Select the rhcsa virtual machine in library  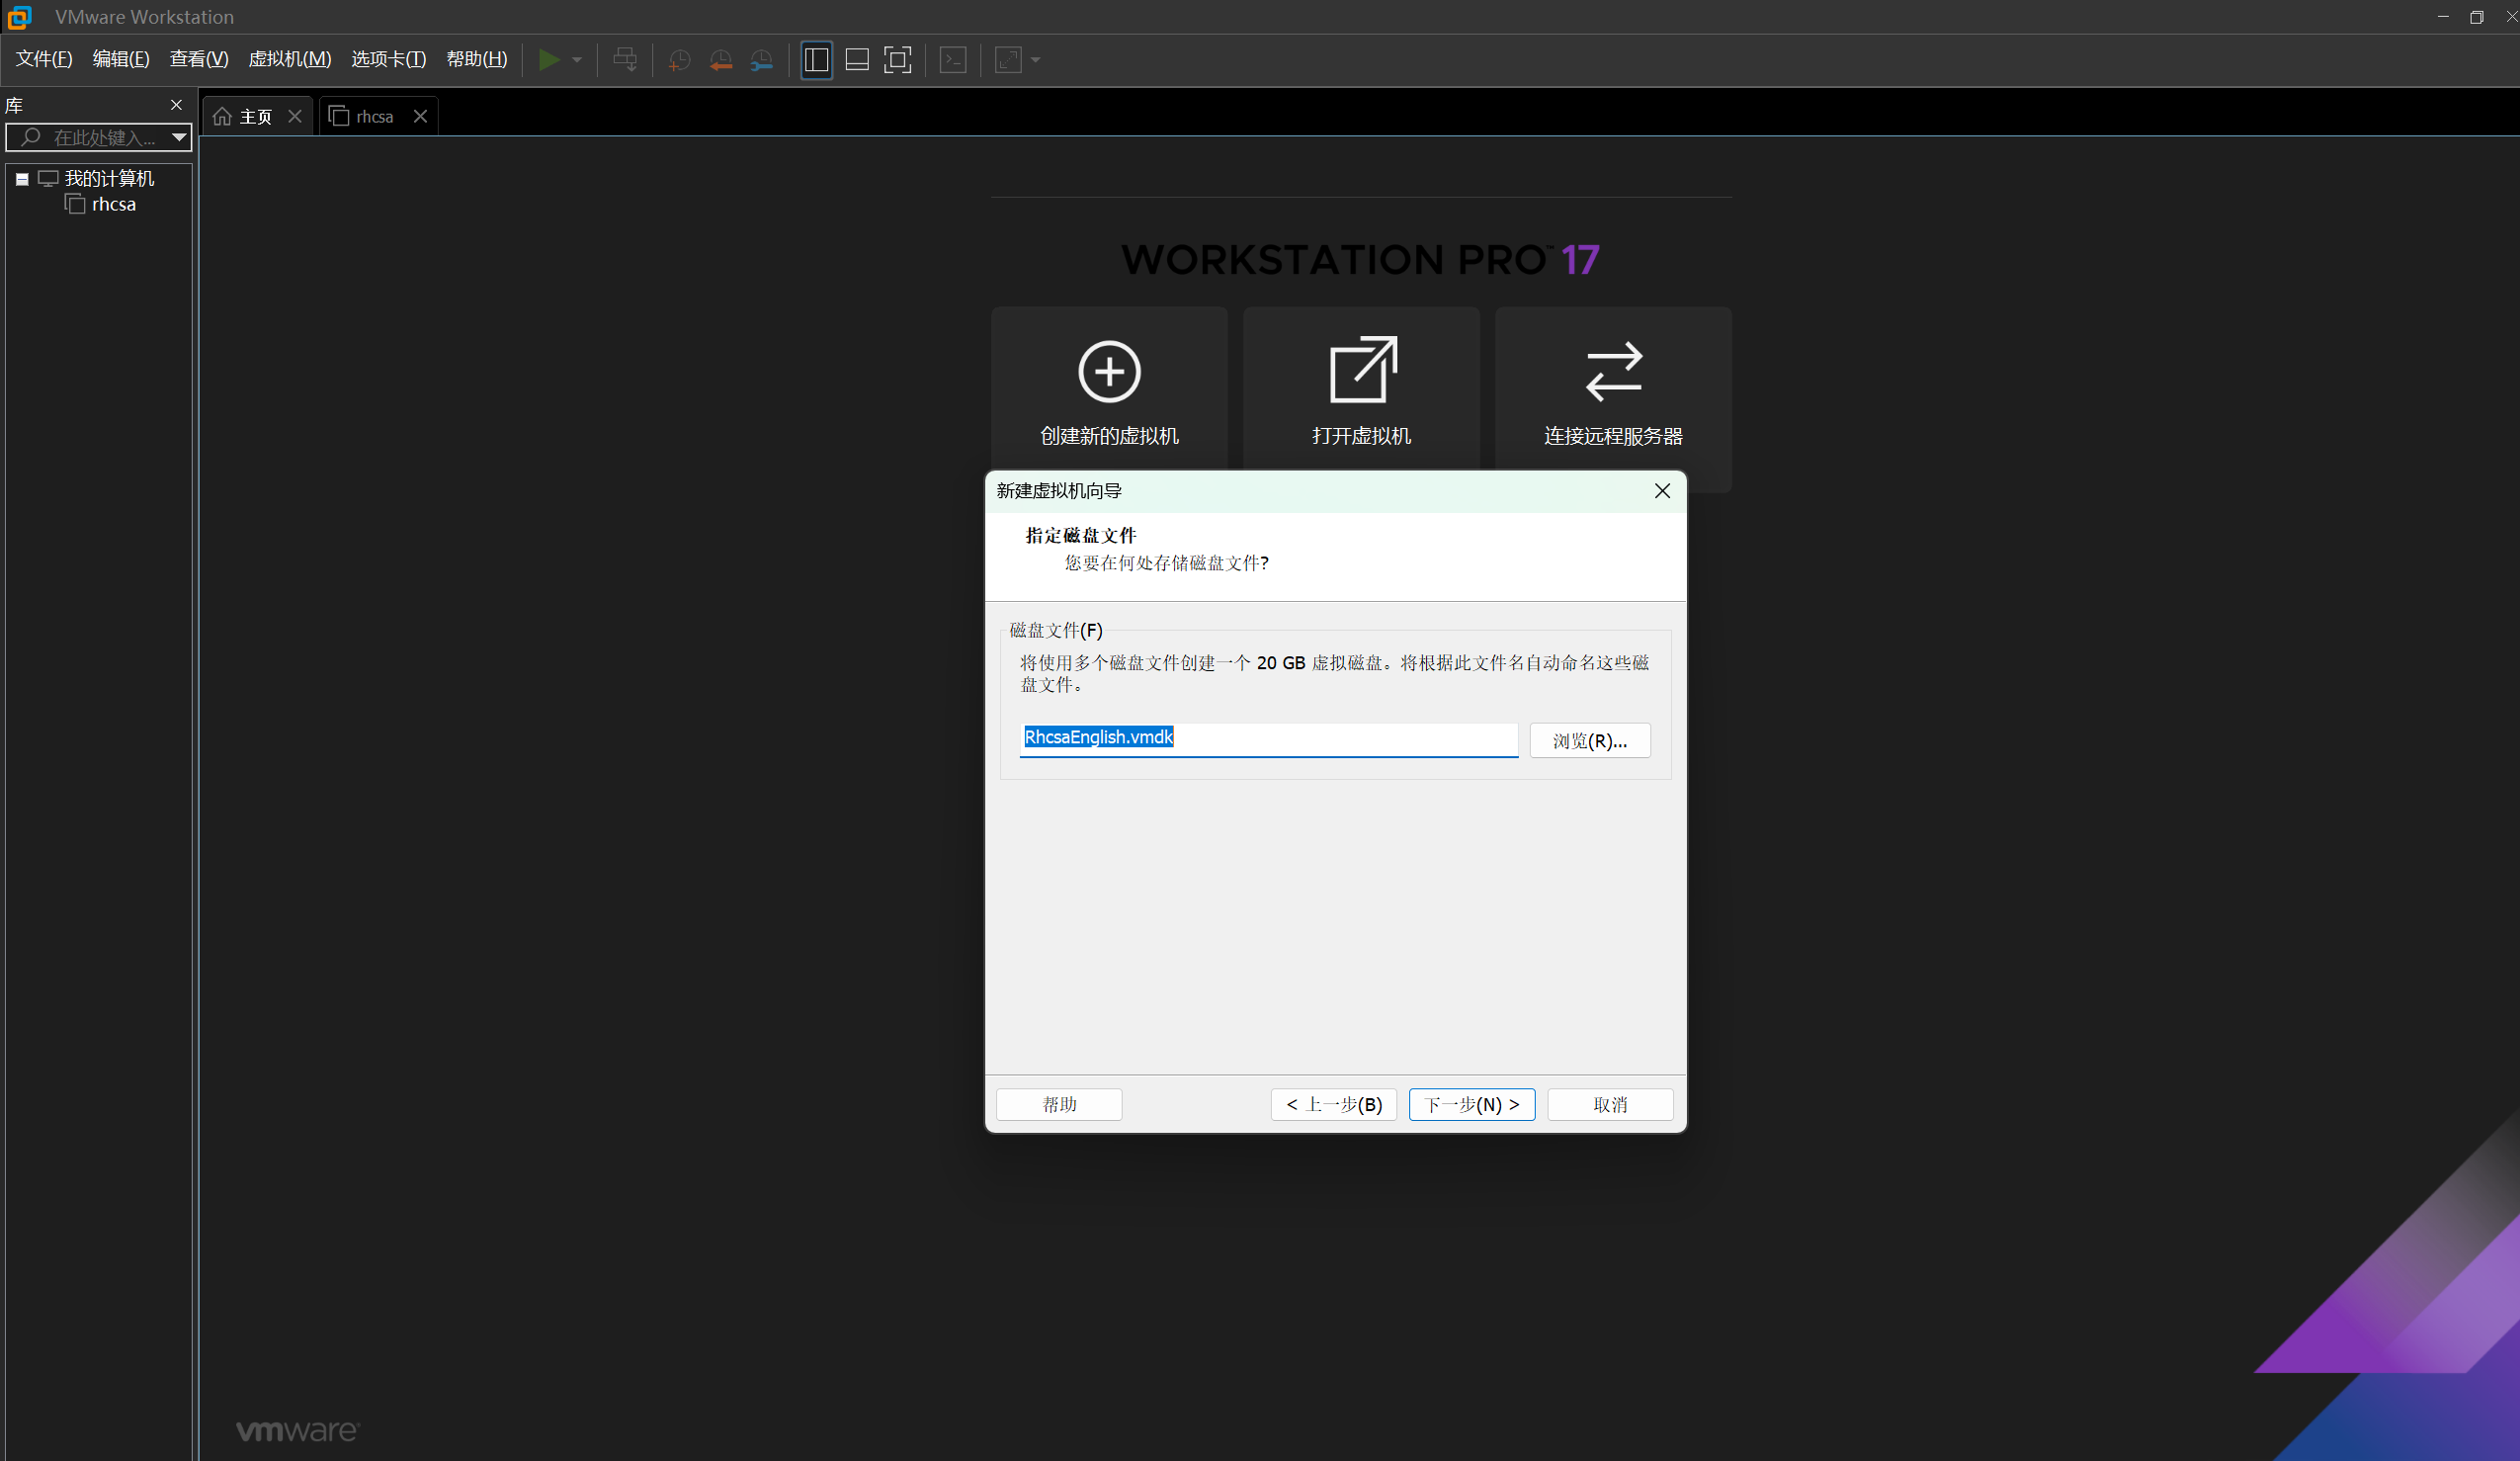pyautogui.click(x=114, y=204)
